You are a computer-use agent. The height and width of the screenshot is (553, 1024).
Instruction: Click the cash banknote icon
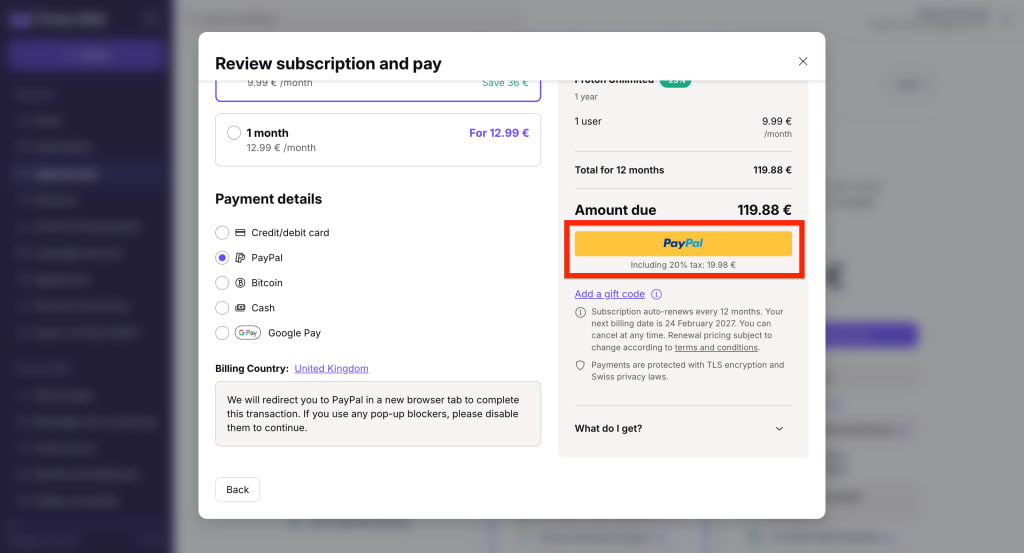pos(240,308)
